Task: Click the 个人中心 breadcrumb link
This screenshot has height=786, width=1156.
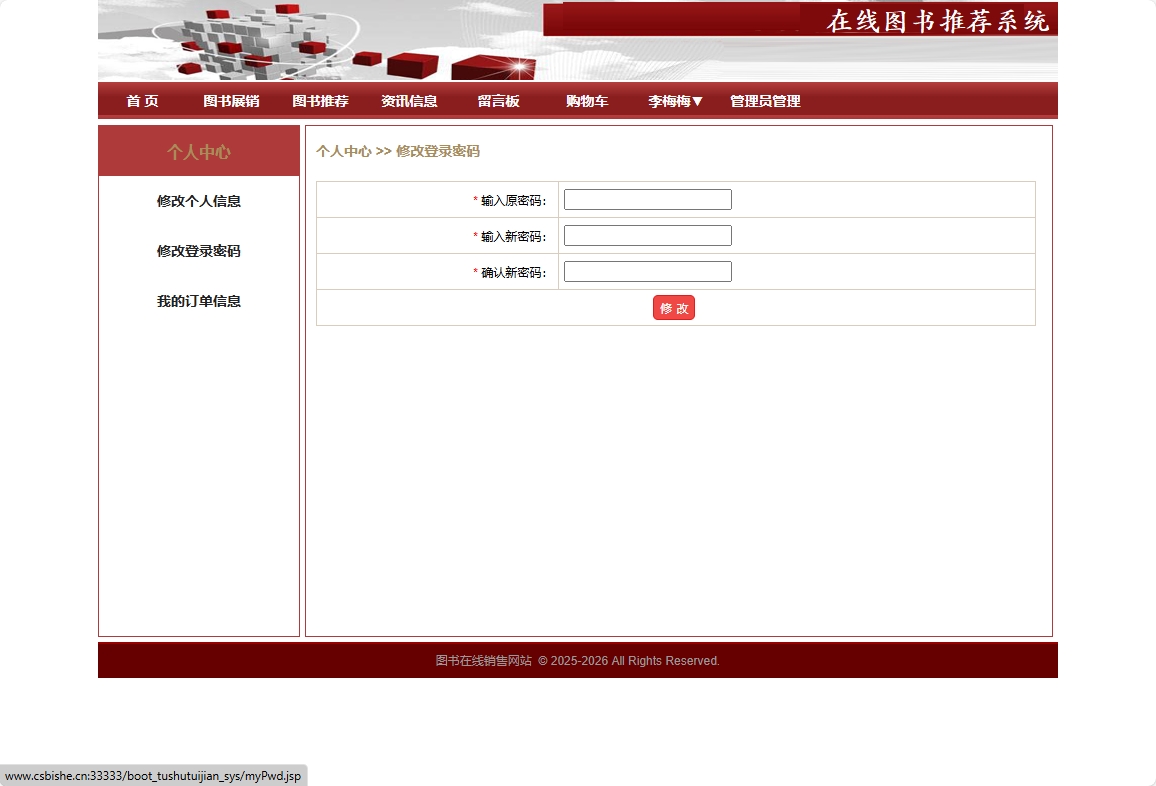Action: tap(344, 151)
